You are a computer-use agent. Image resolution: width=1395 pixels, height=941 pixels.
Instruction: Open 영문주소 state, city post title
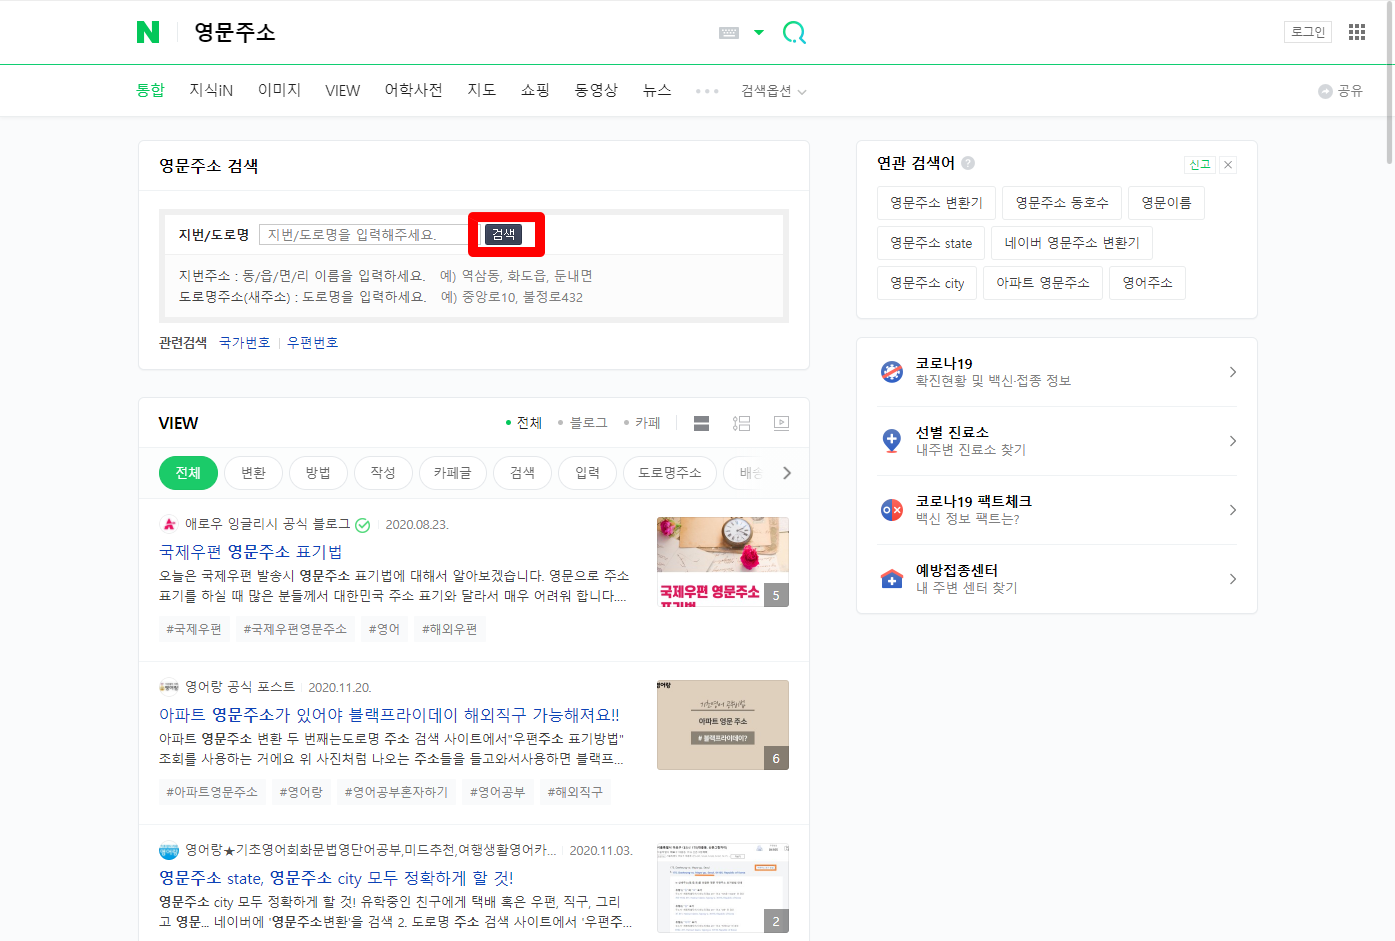coord(336,878)
